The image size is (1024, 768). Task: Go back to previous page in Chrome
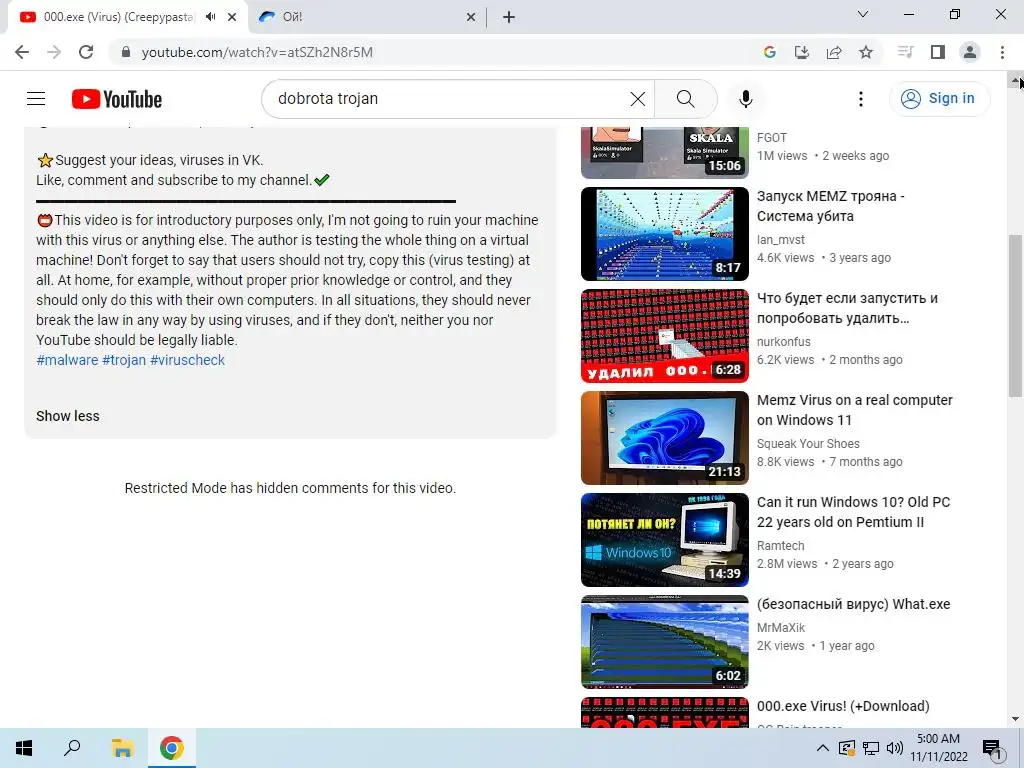pyautogui.click(x=22, y=52)
